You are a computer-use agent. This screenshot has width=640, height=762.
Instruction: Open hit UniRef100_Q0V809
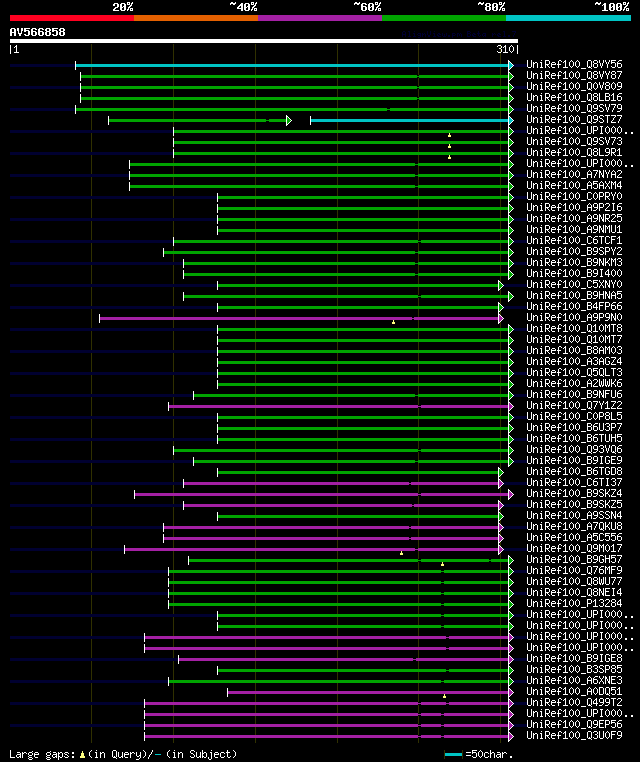pyautogui.click(x=574, y=87)
